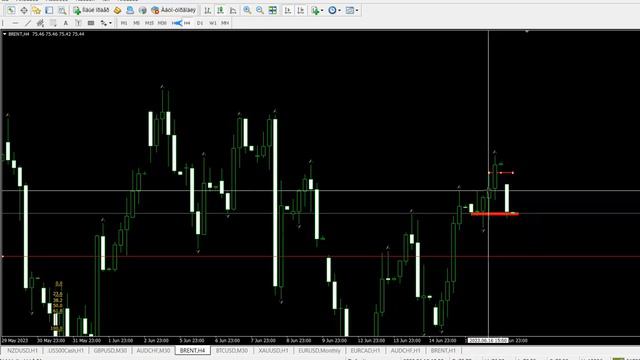Open the GBPUSD,M30 chart tab
The height and width of the screenshot is (360, 640).
tap(110, 351)
